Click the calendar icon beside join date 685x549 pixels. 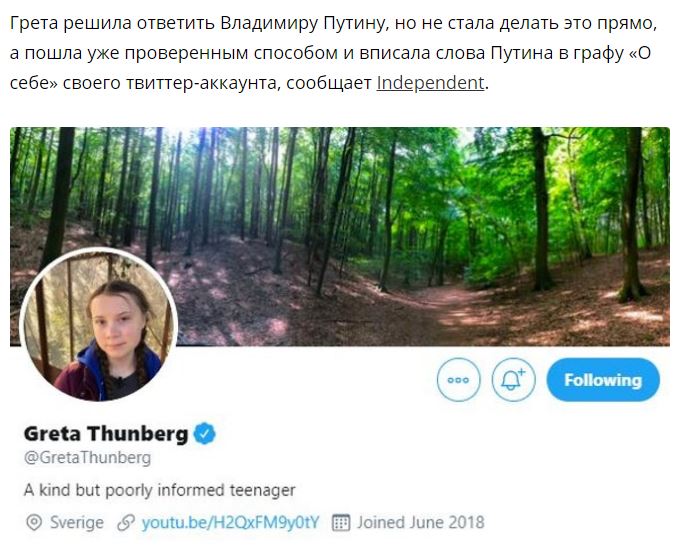pos(341,522)
